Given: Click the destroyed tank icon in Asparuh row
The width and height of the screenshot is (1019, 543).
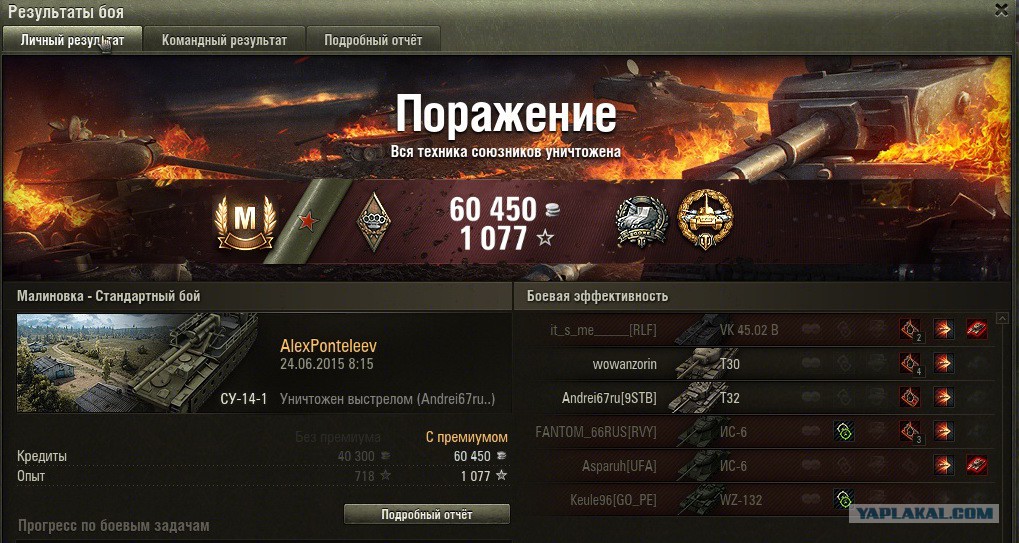Looking at the screenshot, I should (x=977, y=464).
